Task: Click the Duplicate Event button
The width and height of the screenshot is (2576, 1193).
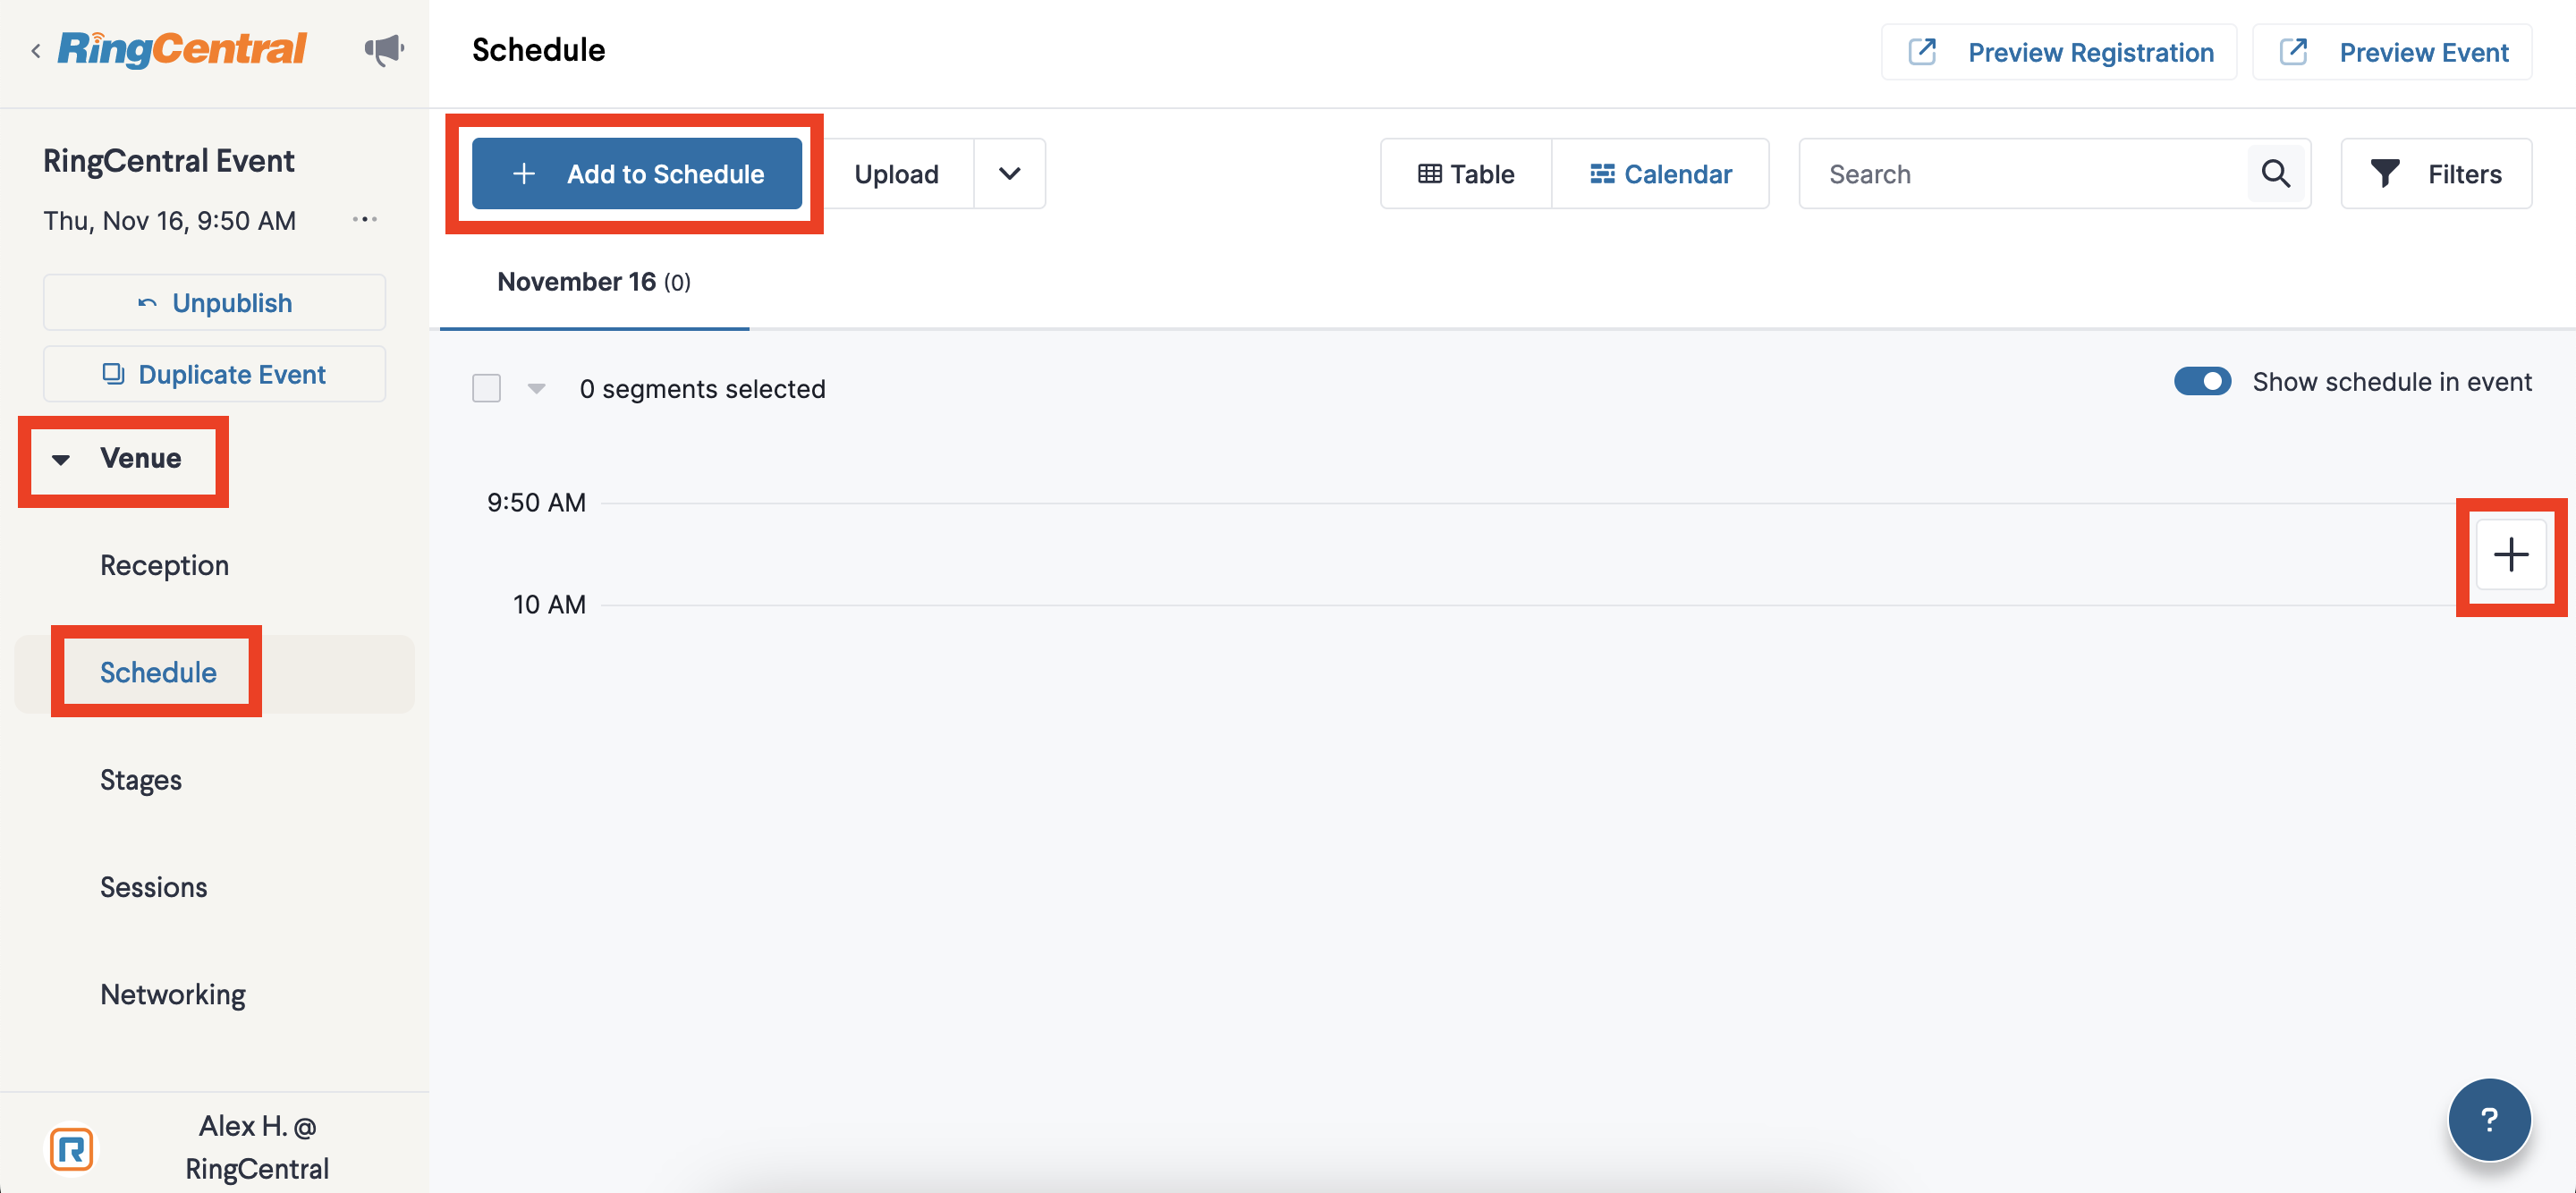Action: (x=215, y=374)
